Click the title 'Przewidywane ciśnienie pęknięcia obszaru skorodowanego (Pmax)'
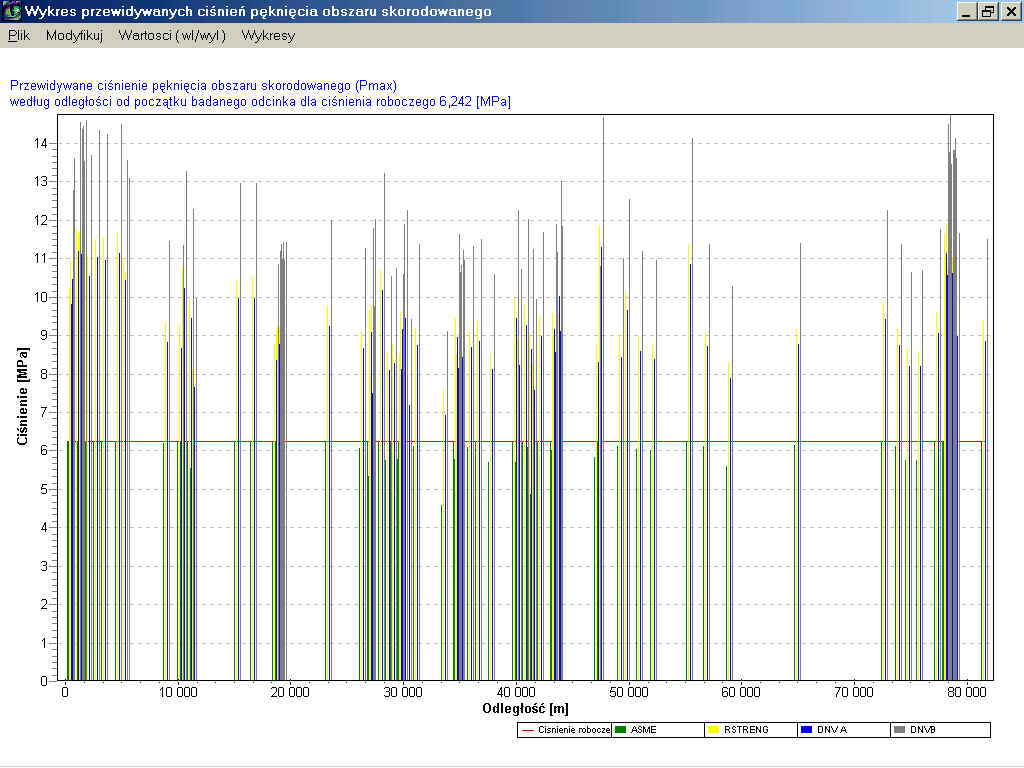Image resolution: width=1024 pixels, height=768 pixels. pyautogui.click(x=203, y=86)
